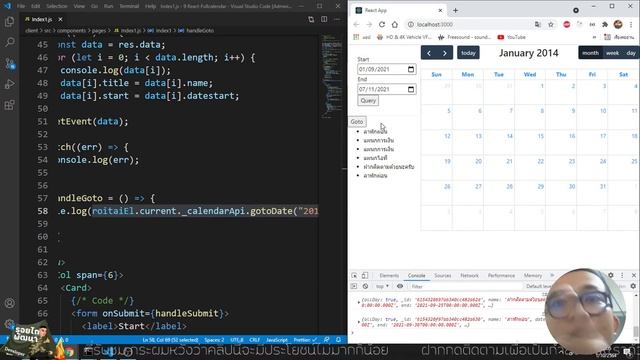
Task: Select January 15 cell in calendar
Action: pos(529,142)
